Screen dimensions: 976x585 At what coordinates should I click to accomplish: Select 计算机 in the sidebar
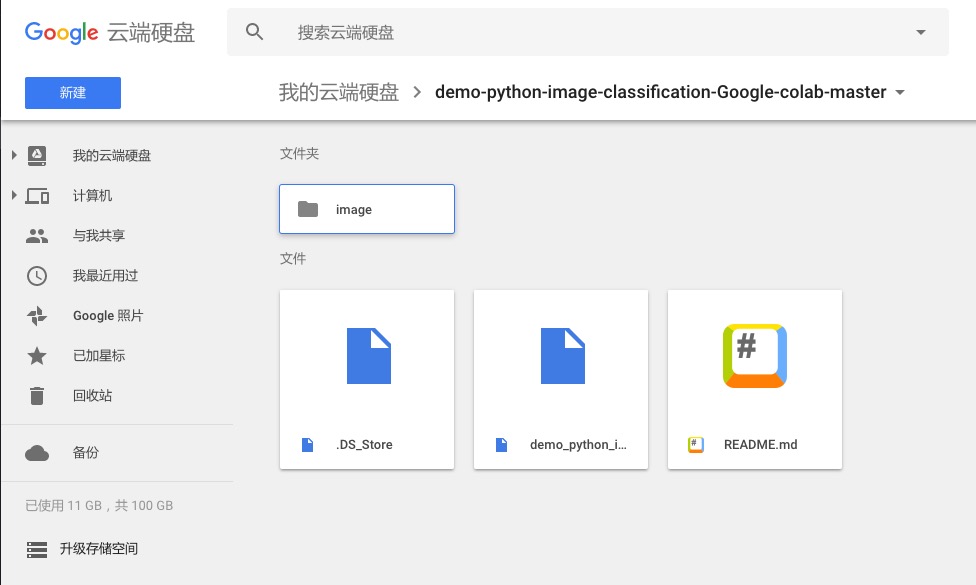tap(92, 196)
